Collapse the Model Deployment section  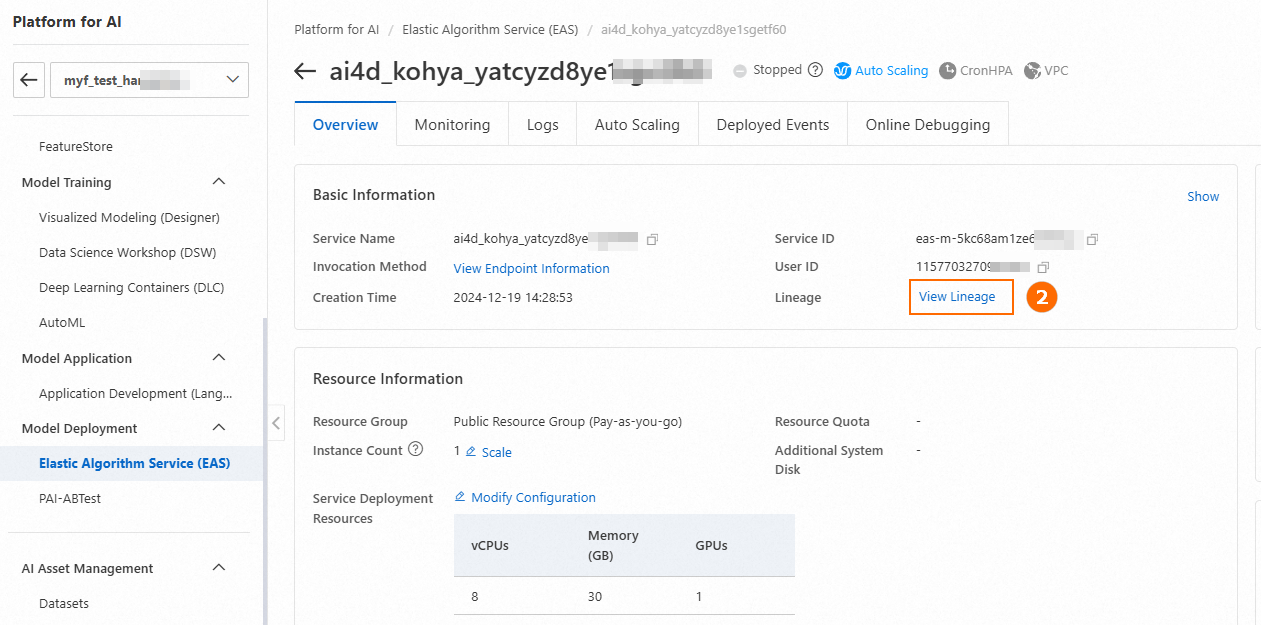point(219,428)
